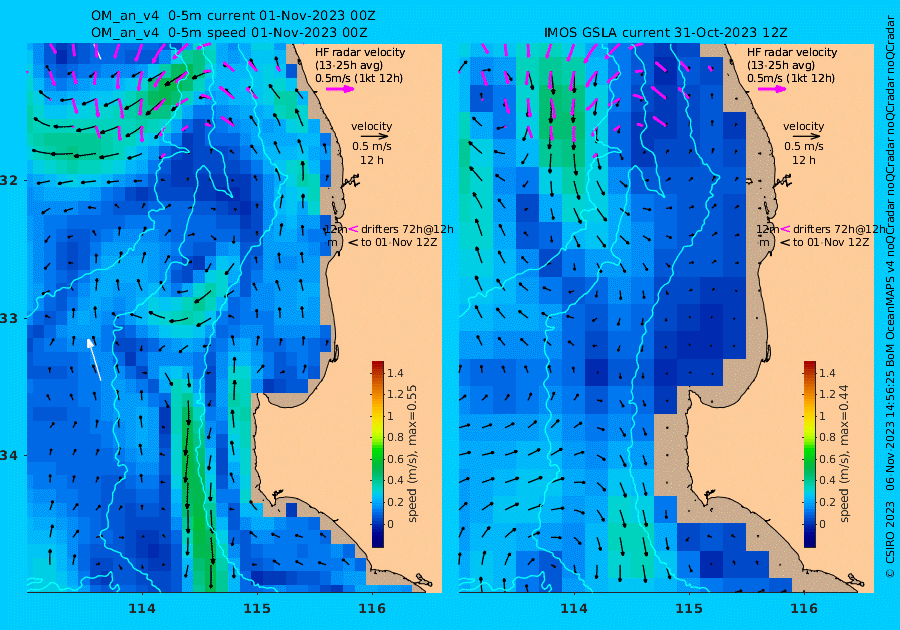The height and width of the screenshot is (630, 900).
Task: Click the black velocity arrow in right map legend
Action: (806, 137)
